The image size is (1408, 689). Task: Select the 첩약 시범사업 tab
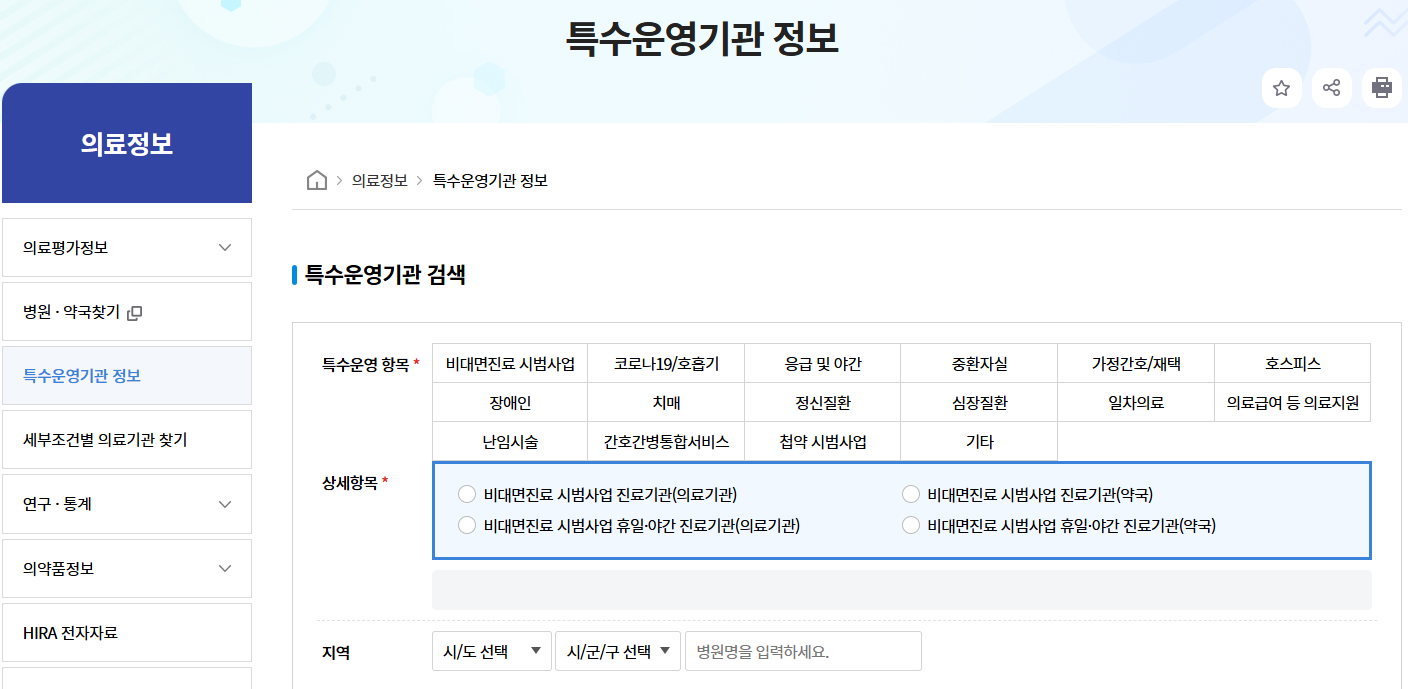823,442
